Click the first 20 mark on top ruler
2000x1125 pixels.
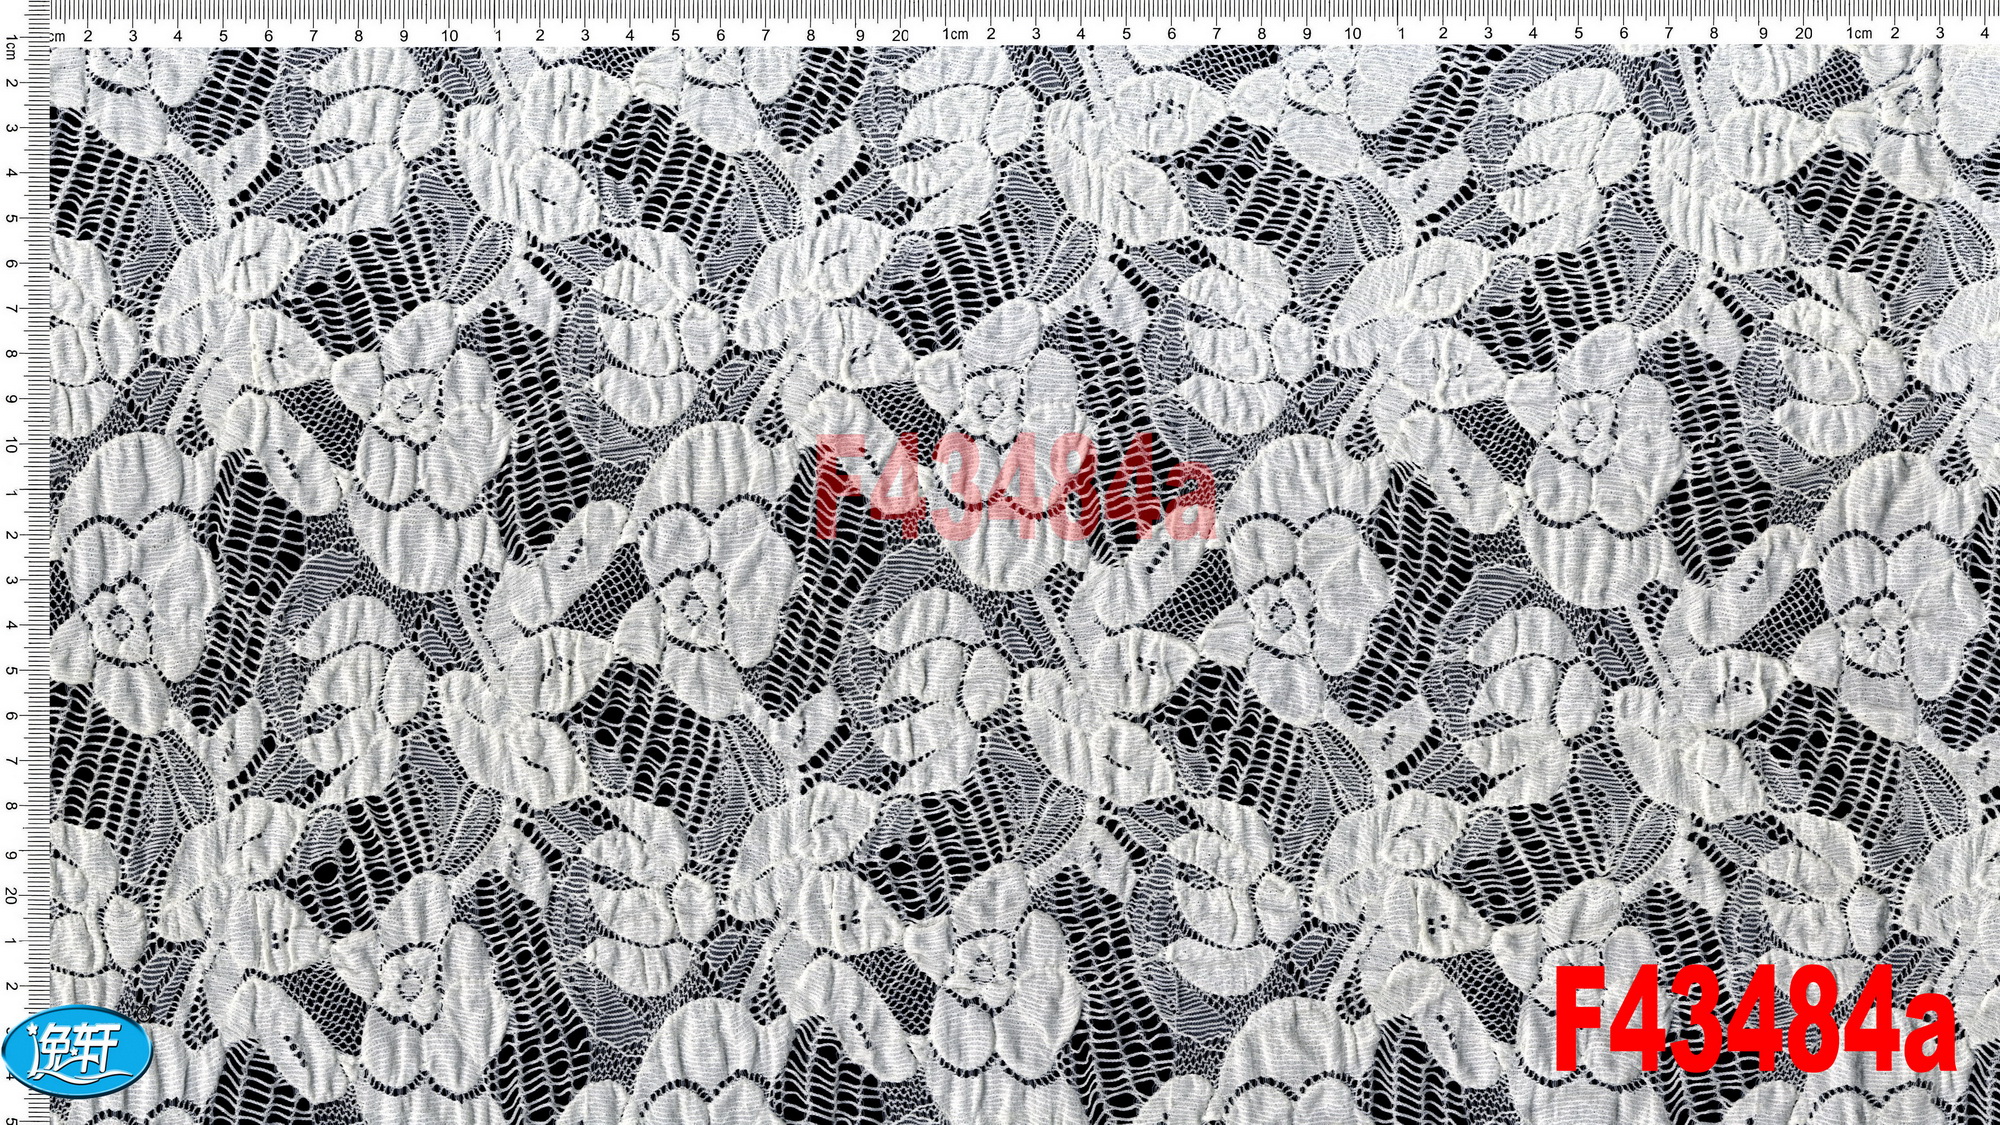[900, 35]
